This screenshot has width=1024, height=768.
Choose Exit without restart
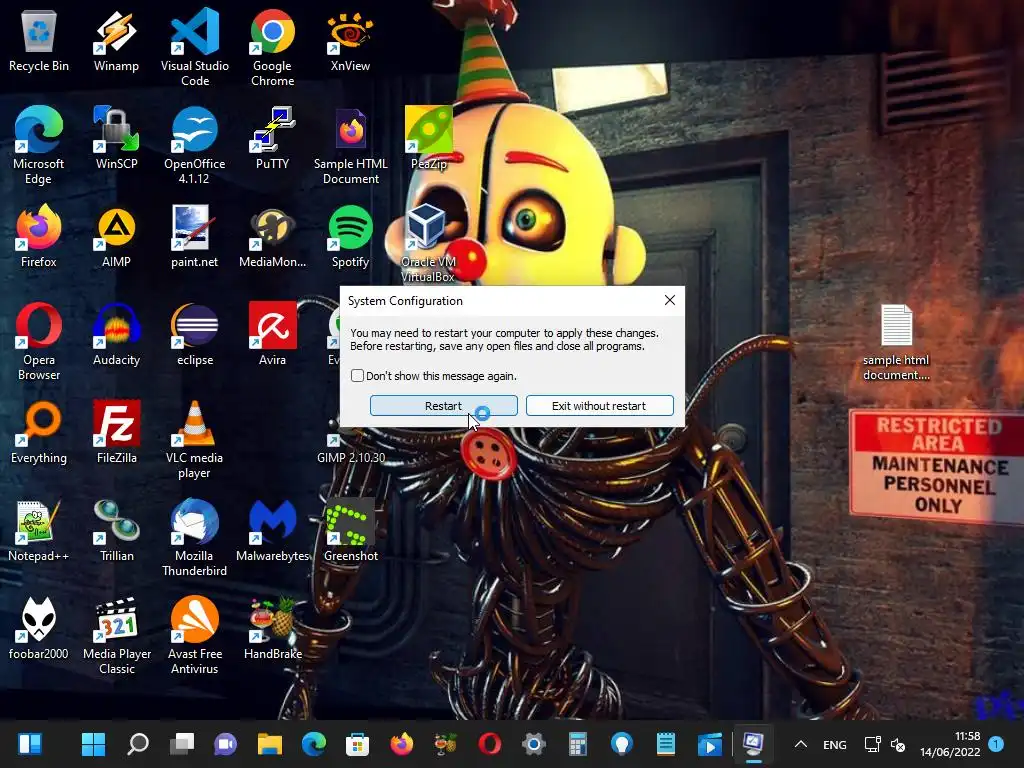[x=600, y=406]
